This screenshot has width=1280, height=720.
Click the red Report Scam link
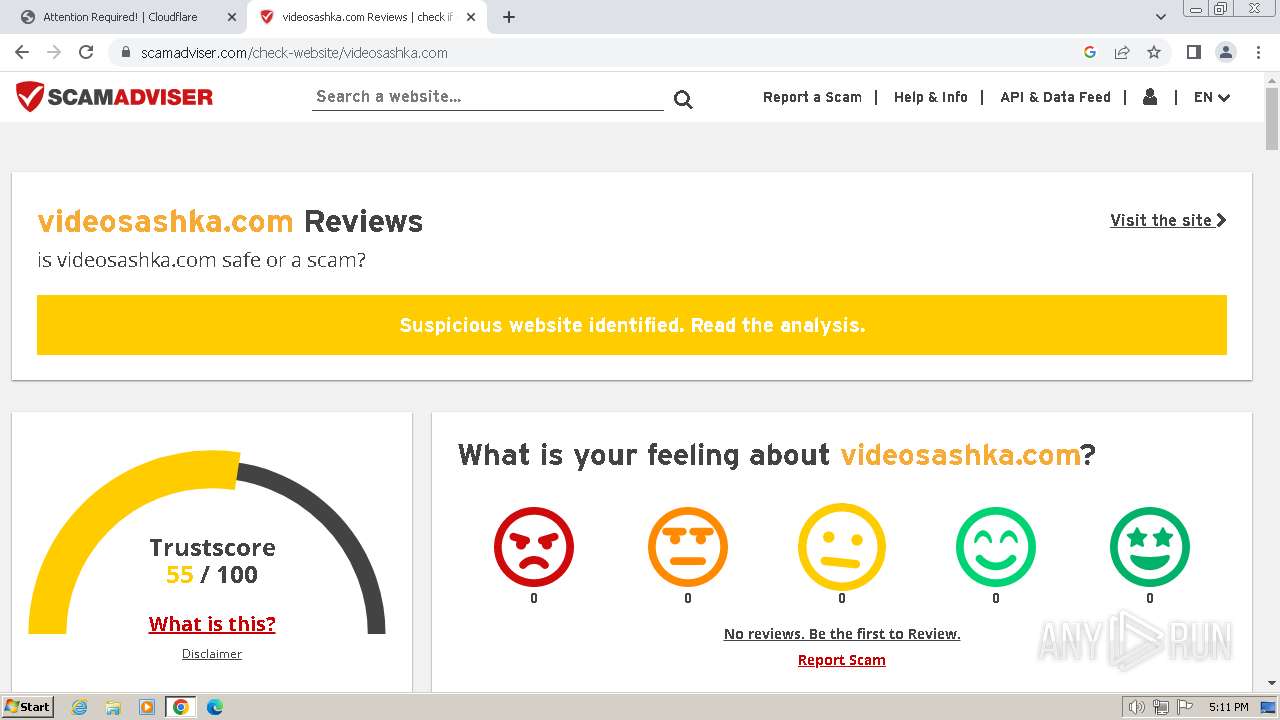[x=842, y=660]
